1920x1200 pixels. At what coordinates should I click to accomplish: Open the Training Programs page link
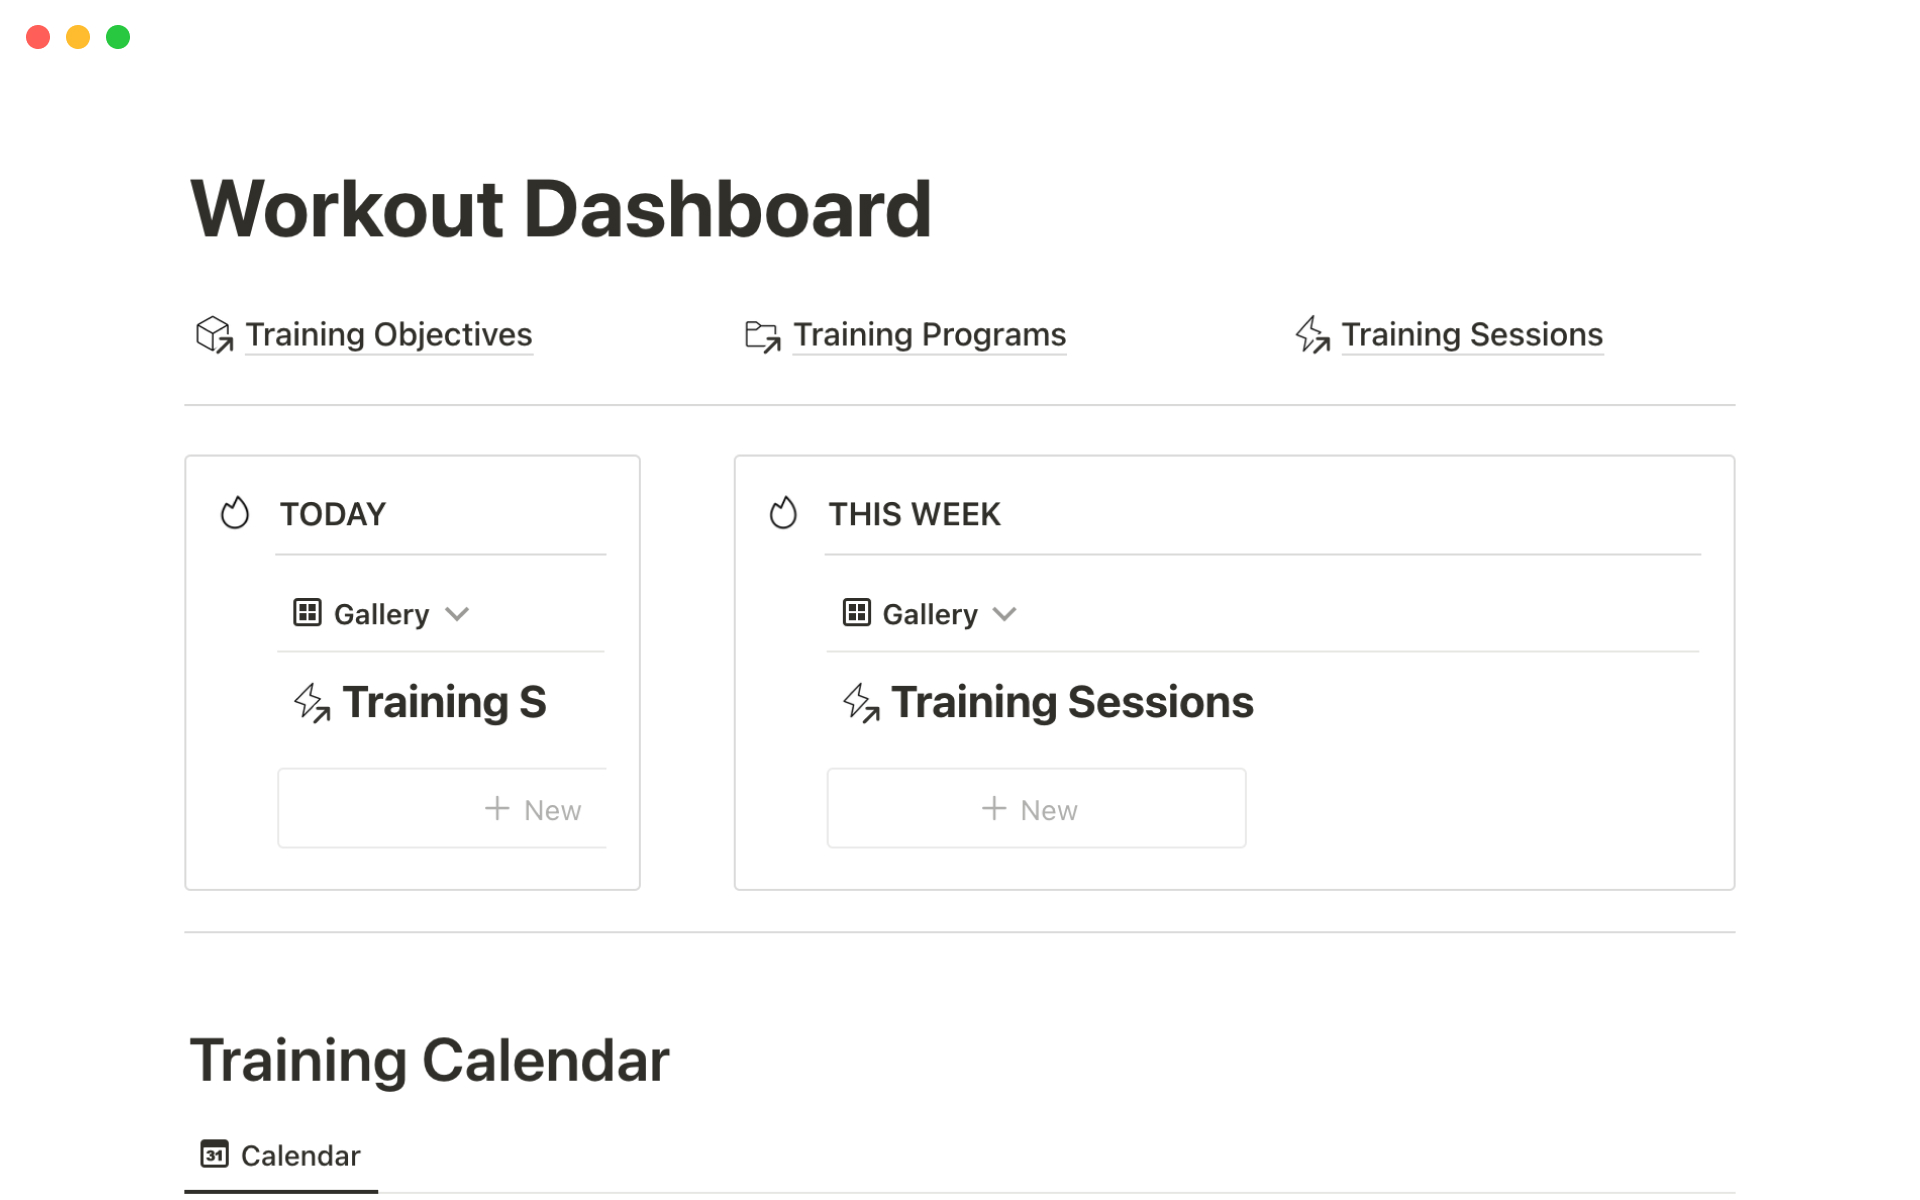tap(929, 335)
